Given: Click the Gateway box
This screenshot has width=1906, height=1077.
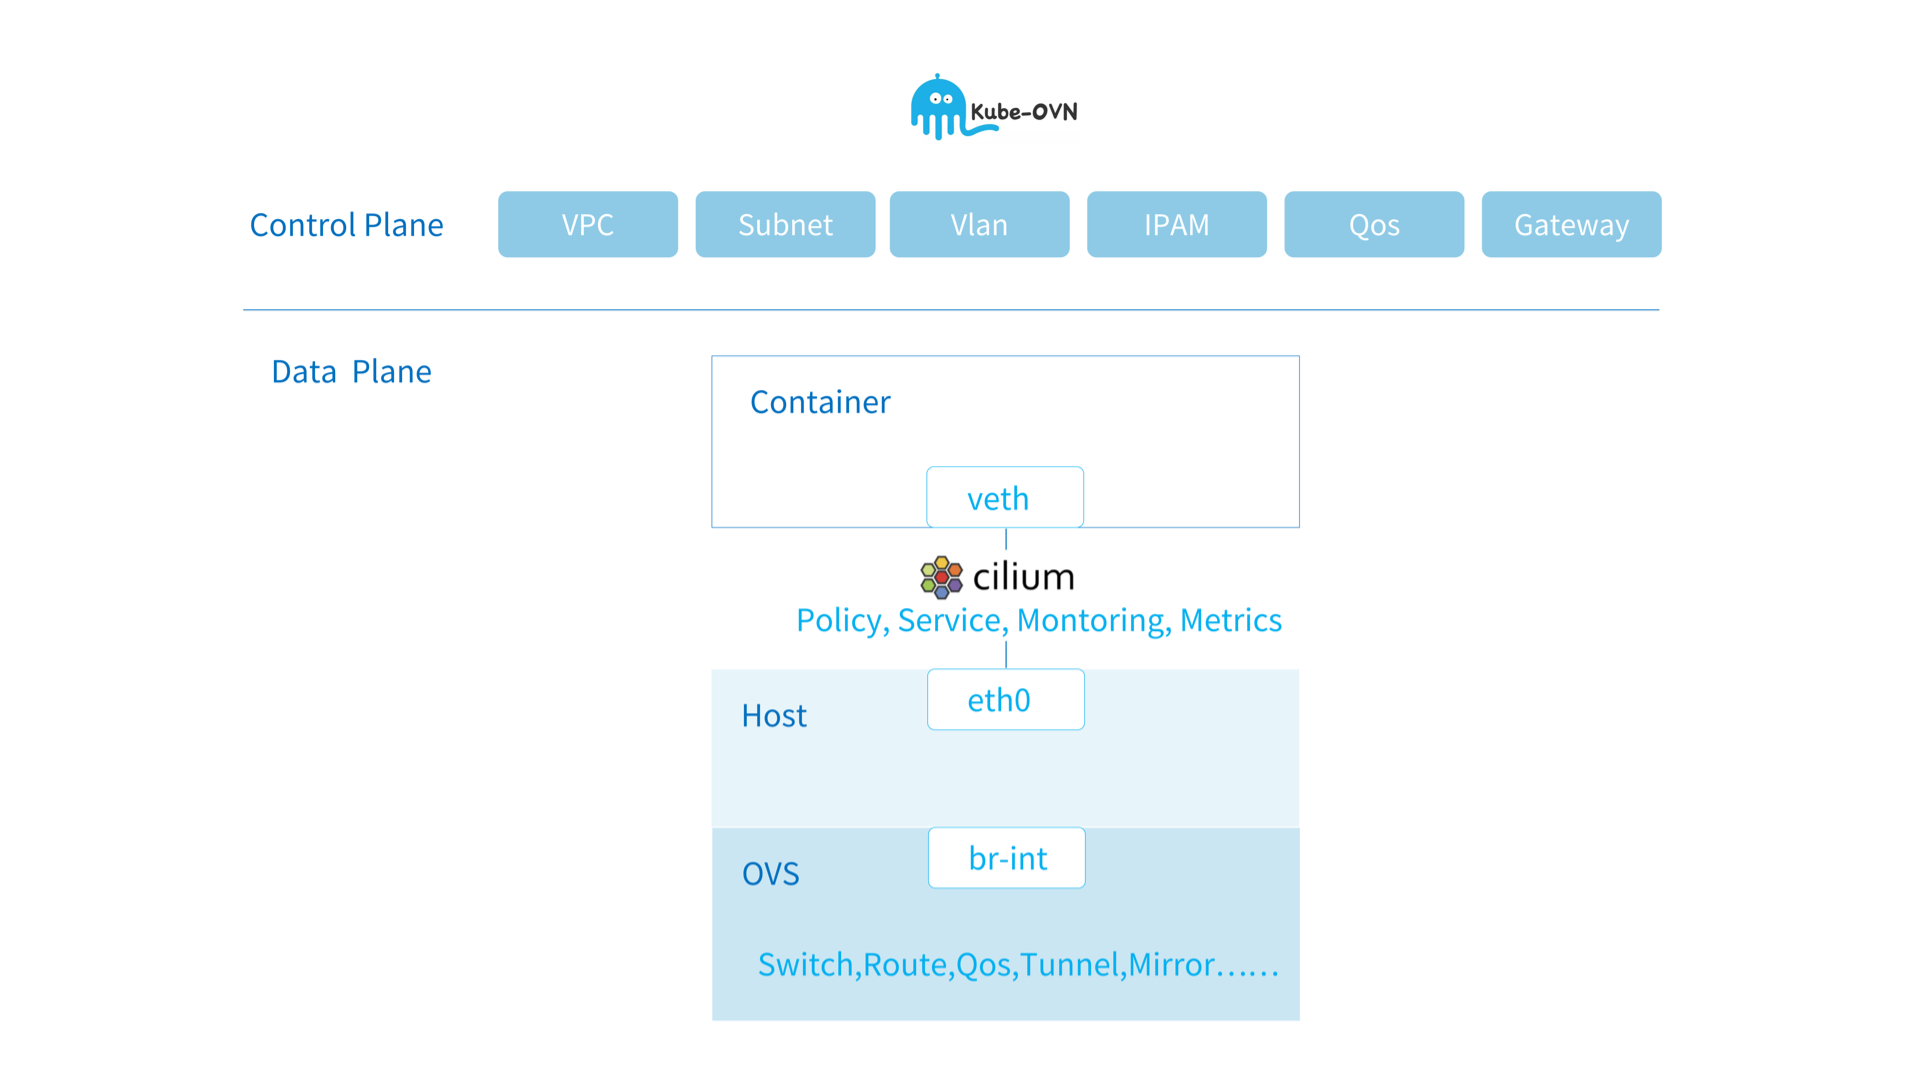Looking at the screenshot, I should click(1571, 225).
